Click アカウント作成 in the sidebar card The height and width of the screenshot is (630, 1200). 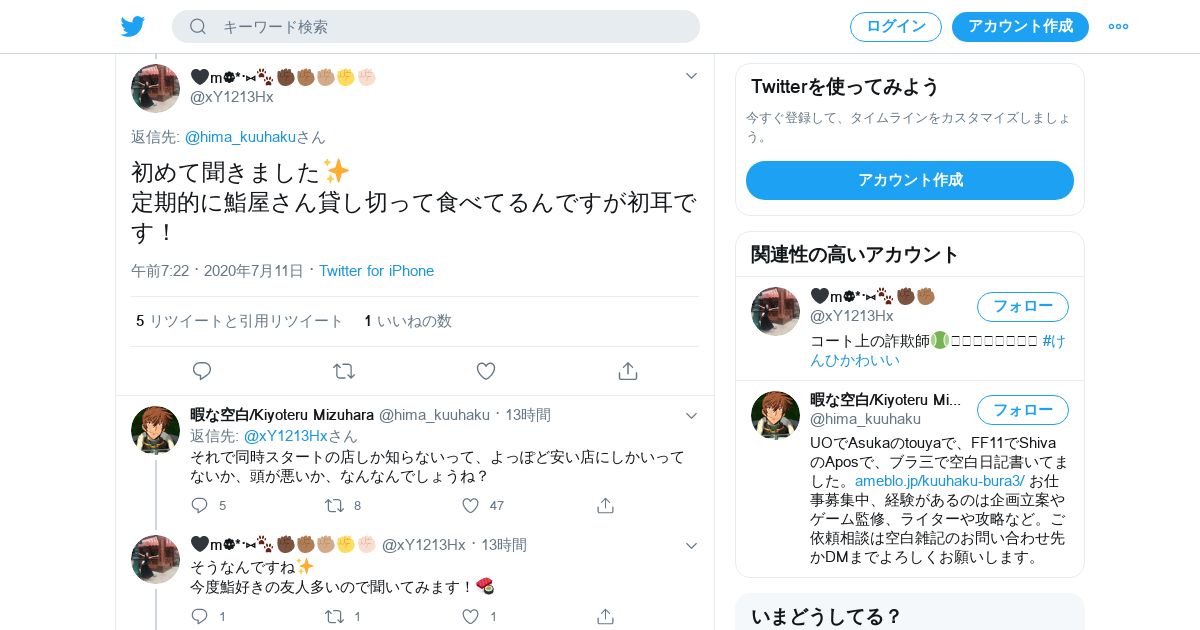(x=910, y=180)
